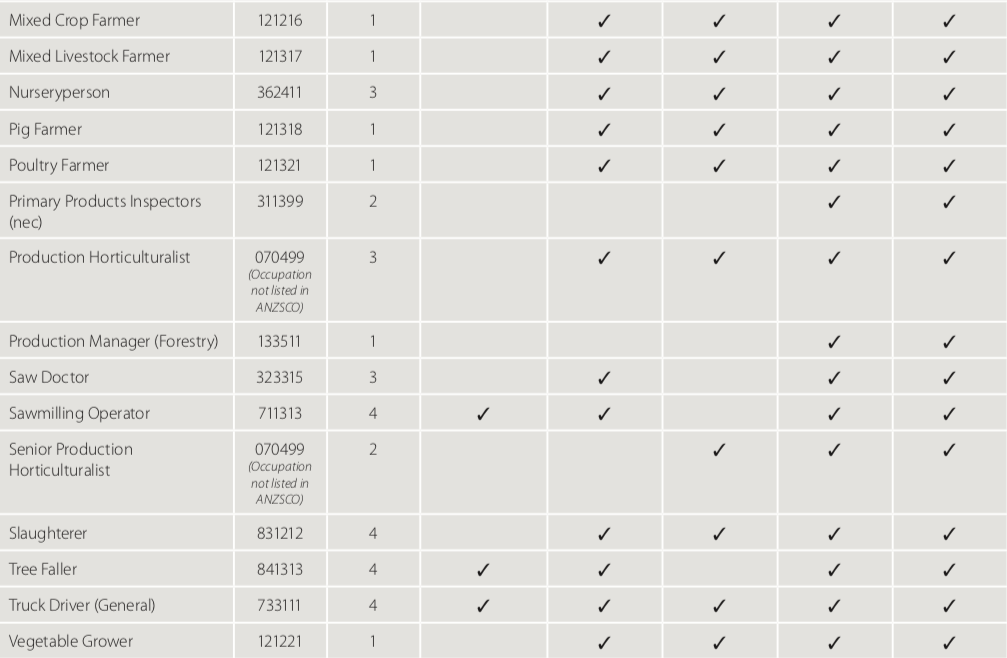Click ANZSCO code 841313
1007x658 pixels.
[279, 569]
